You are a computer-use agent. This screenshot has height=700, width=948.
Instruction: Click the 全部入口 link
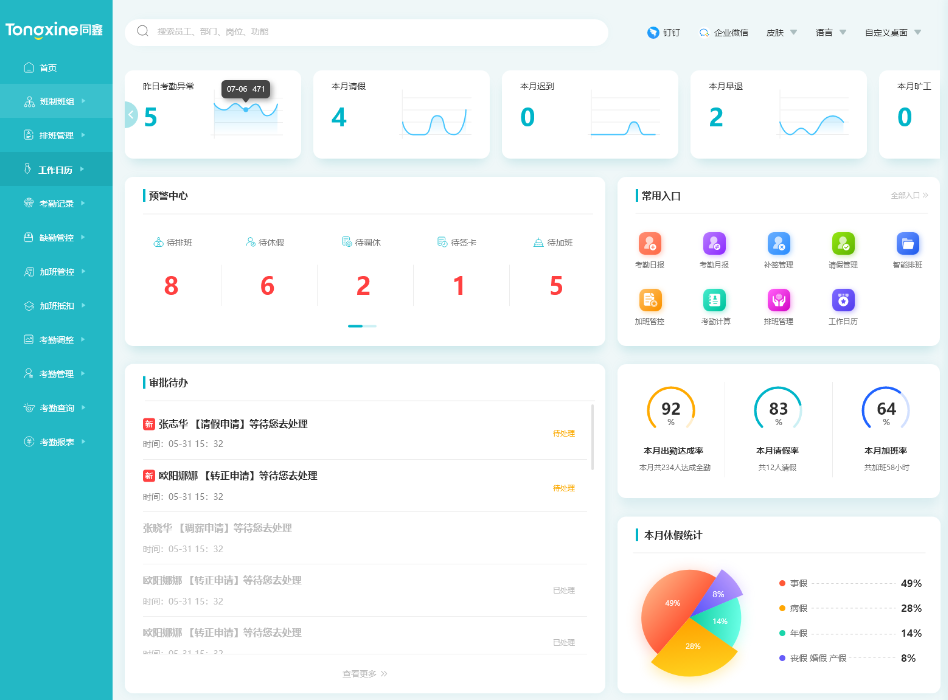[x=909, y=195]
